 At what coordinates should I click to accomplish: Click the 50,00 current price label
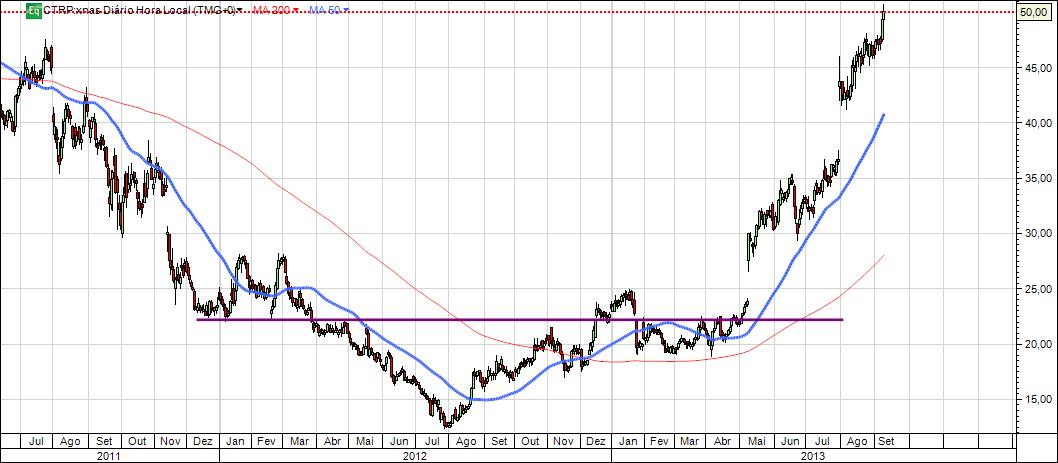point(1036,12)
